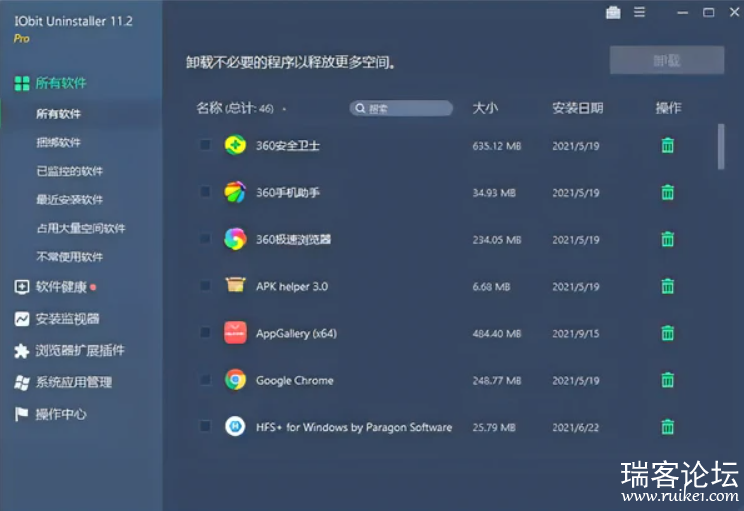This screenshot has height=511, width=744.
Task: Sort by 大小 column header
Action: (x=485, y=108)
